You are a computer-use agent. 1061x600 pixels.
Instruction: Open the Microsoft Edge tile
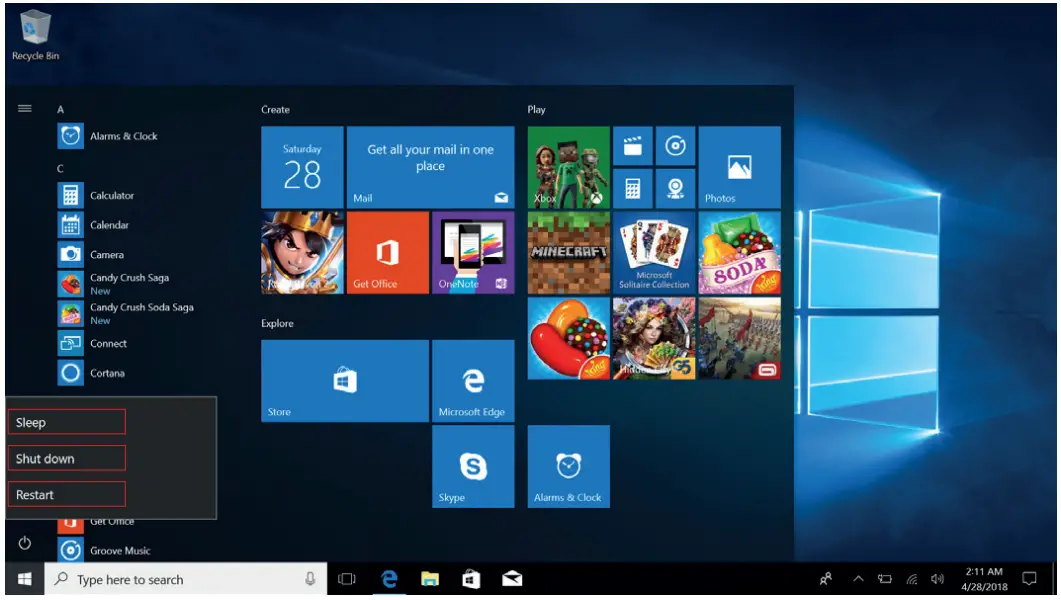pos(472,381)
